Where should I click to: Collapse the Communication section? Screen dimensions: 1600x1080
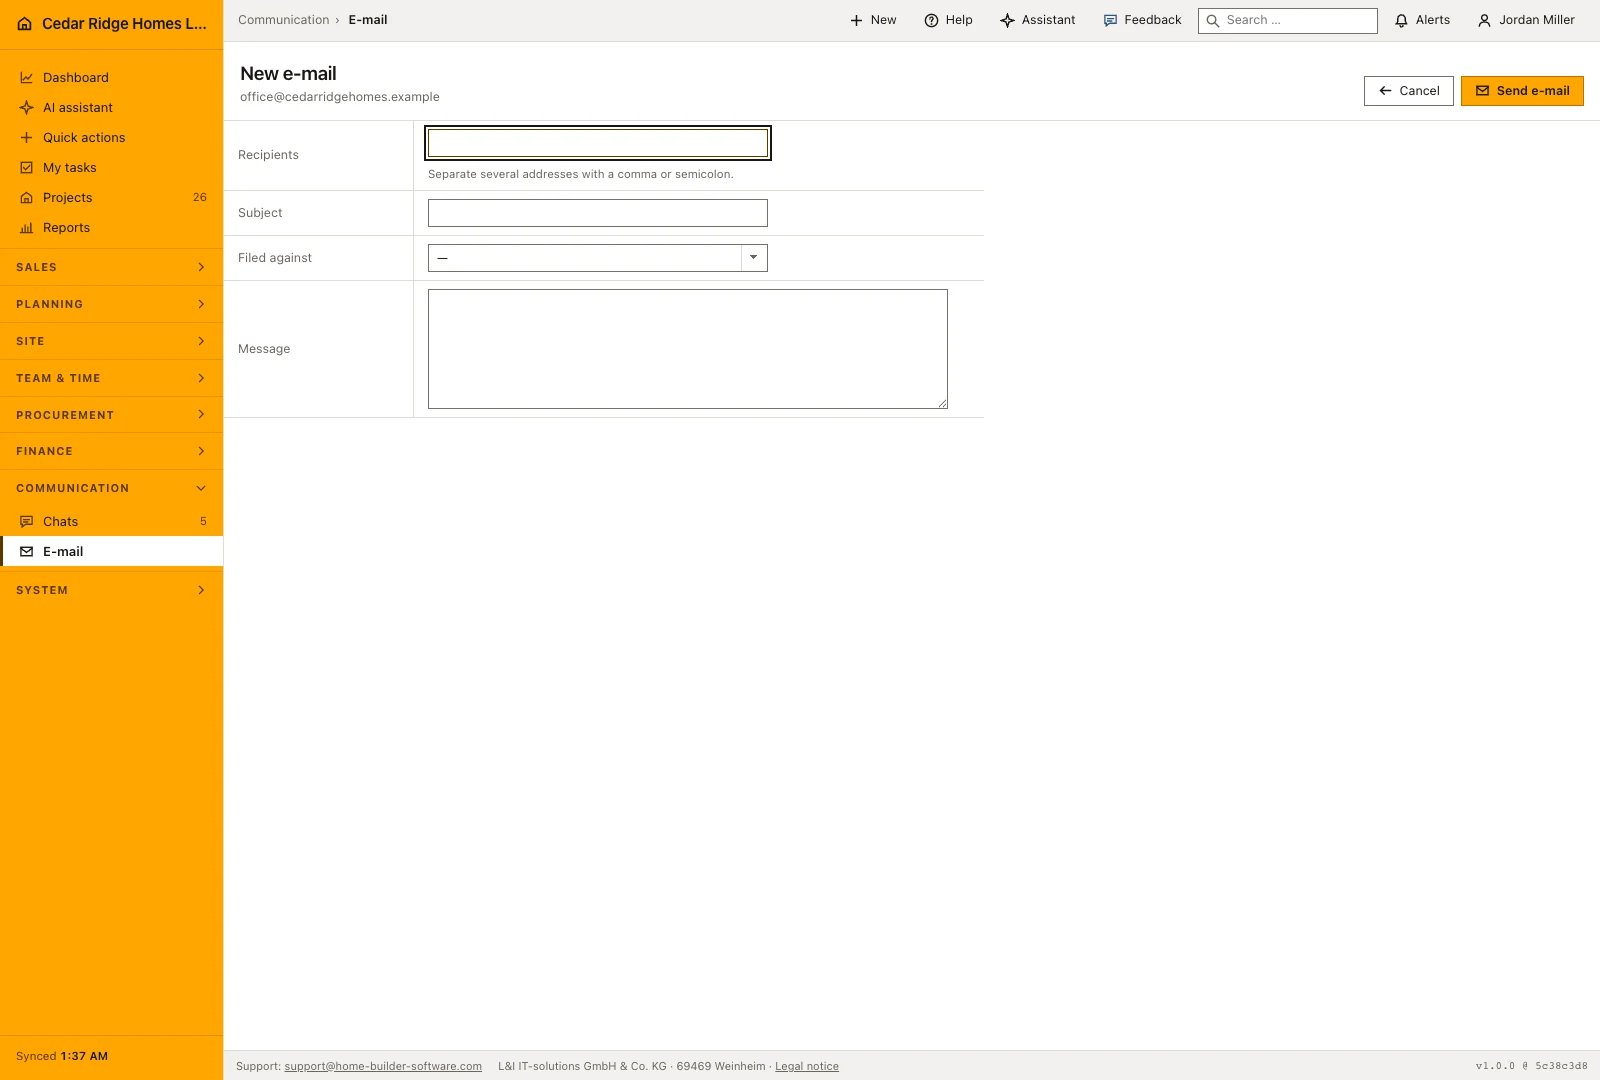coord(111,488)
